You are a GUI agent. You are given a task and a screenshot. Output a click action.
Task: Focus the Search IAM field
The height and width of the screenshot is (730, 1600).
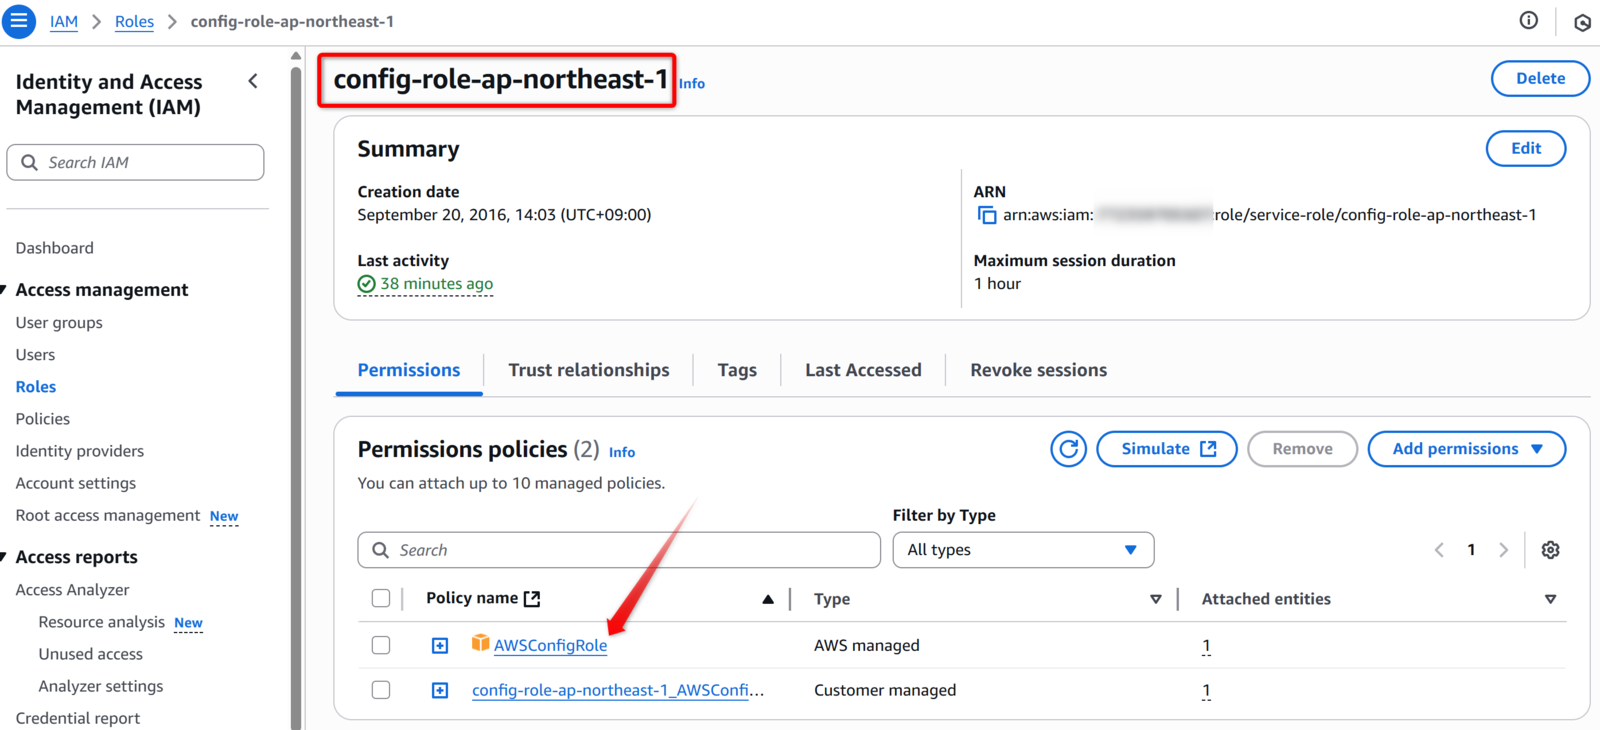(x=135, y=162)
